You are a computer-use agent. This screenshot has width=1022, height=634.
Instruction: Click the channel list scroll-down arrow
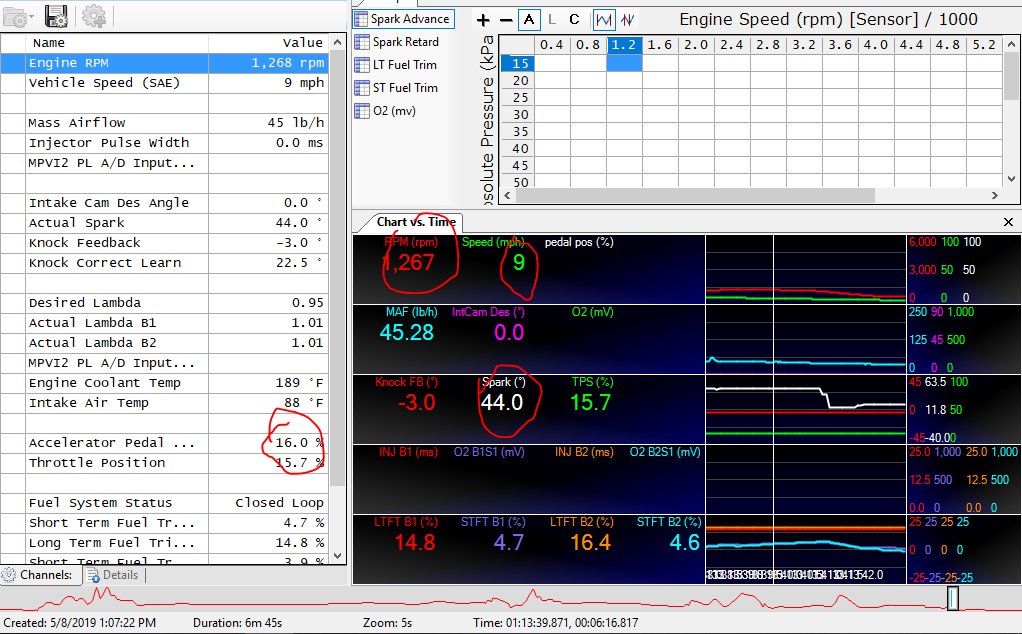337,556
